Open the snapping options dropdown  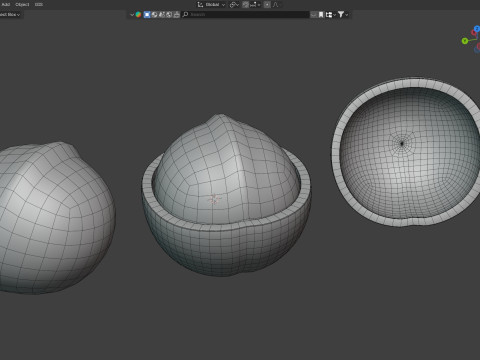[x=255, y=5]
